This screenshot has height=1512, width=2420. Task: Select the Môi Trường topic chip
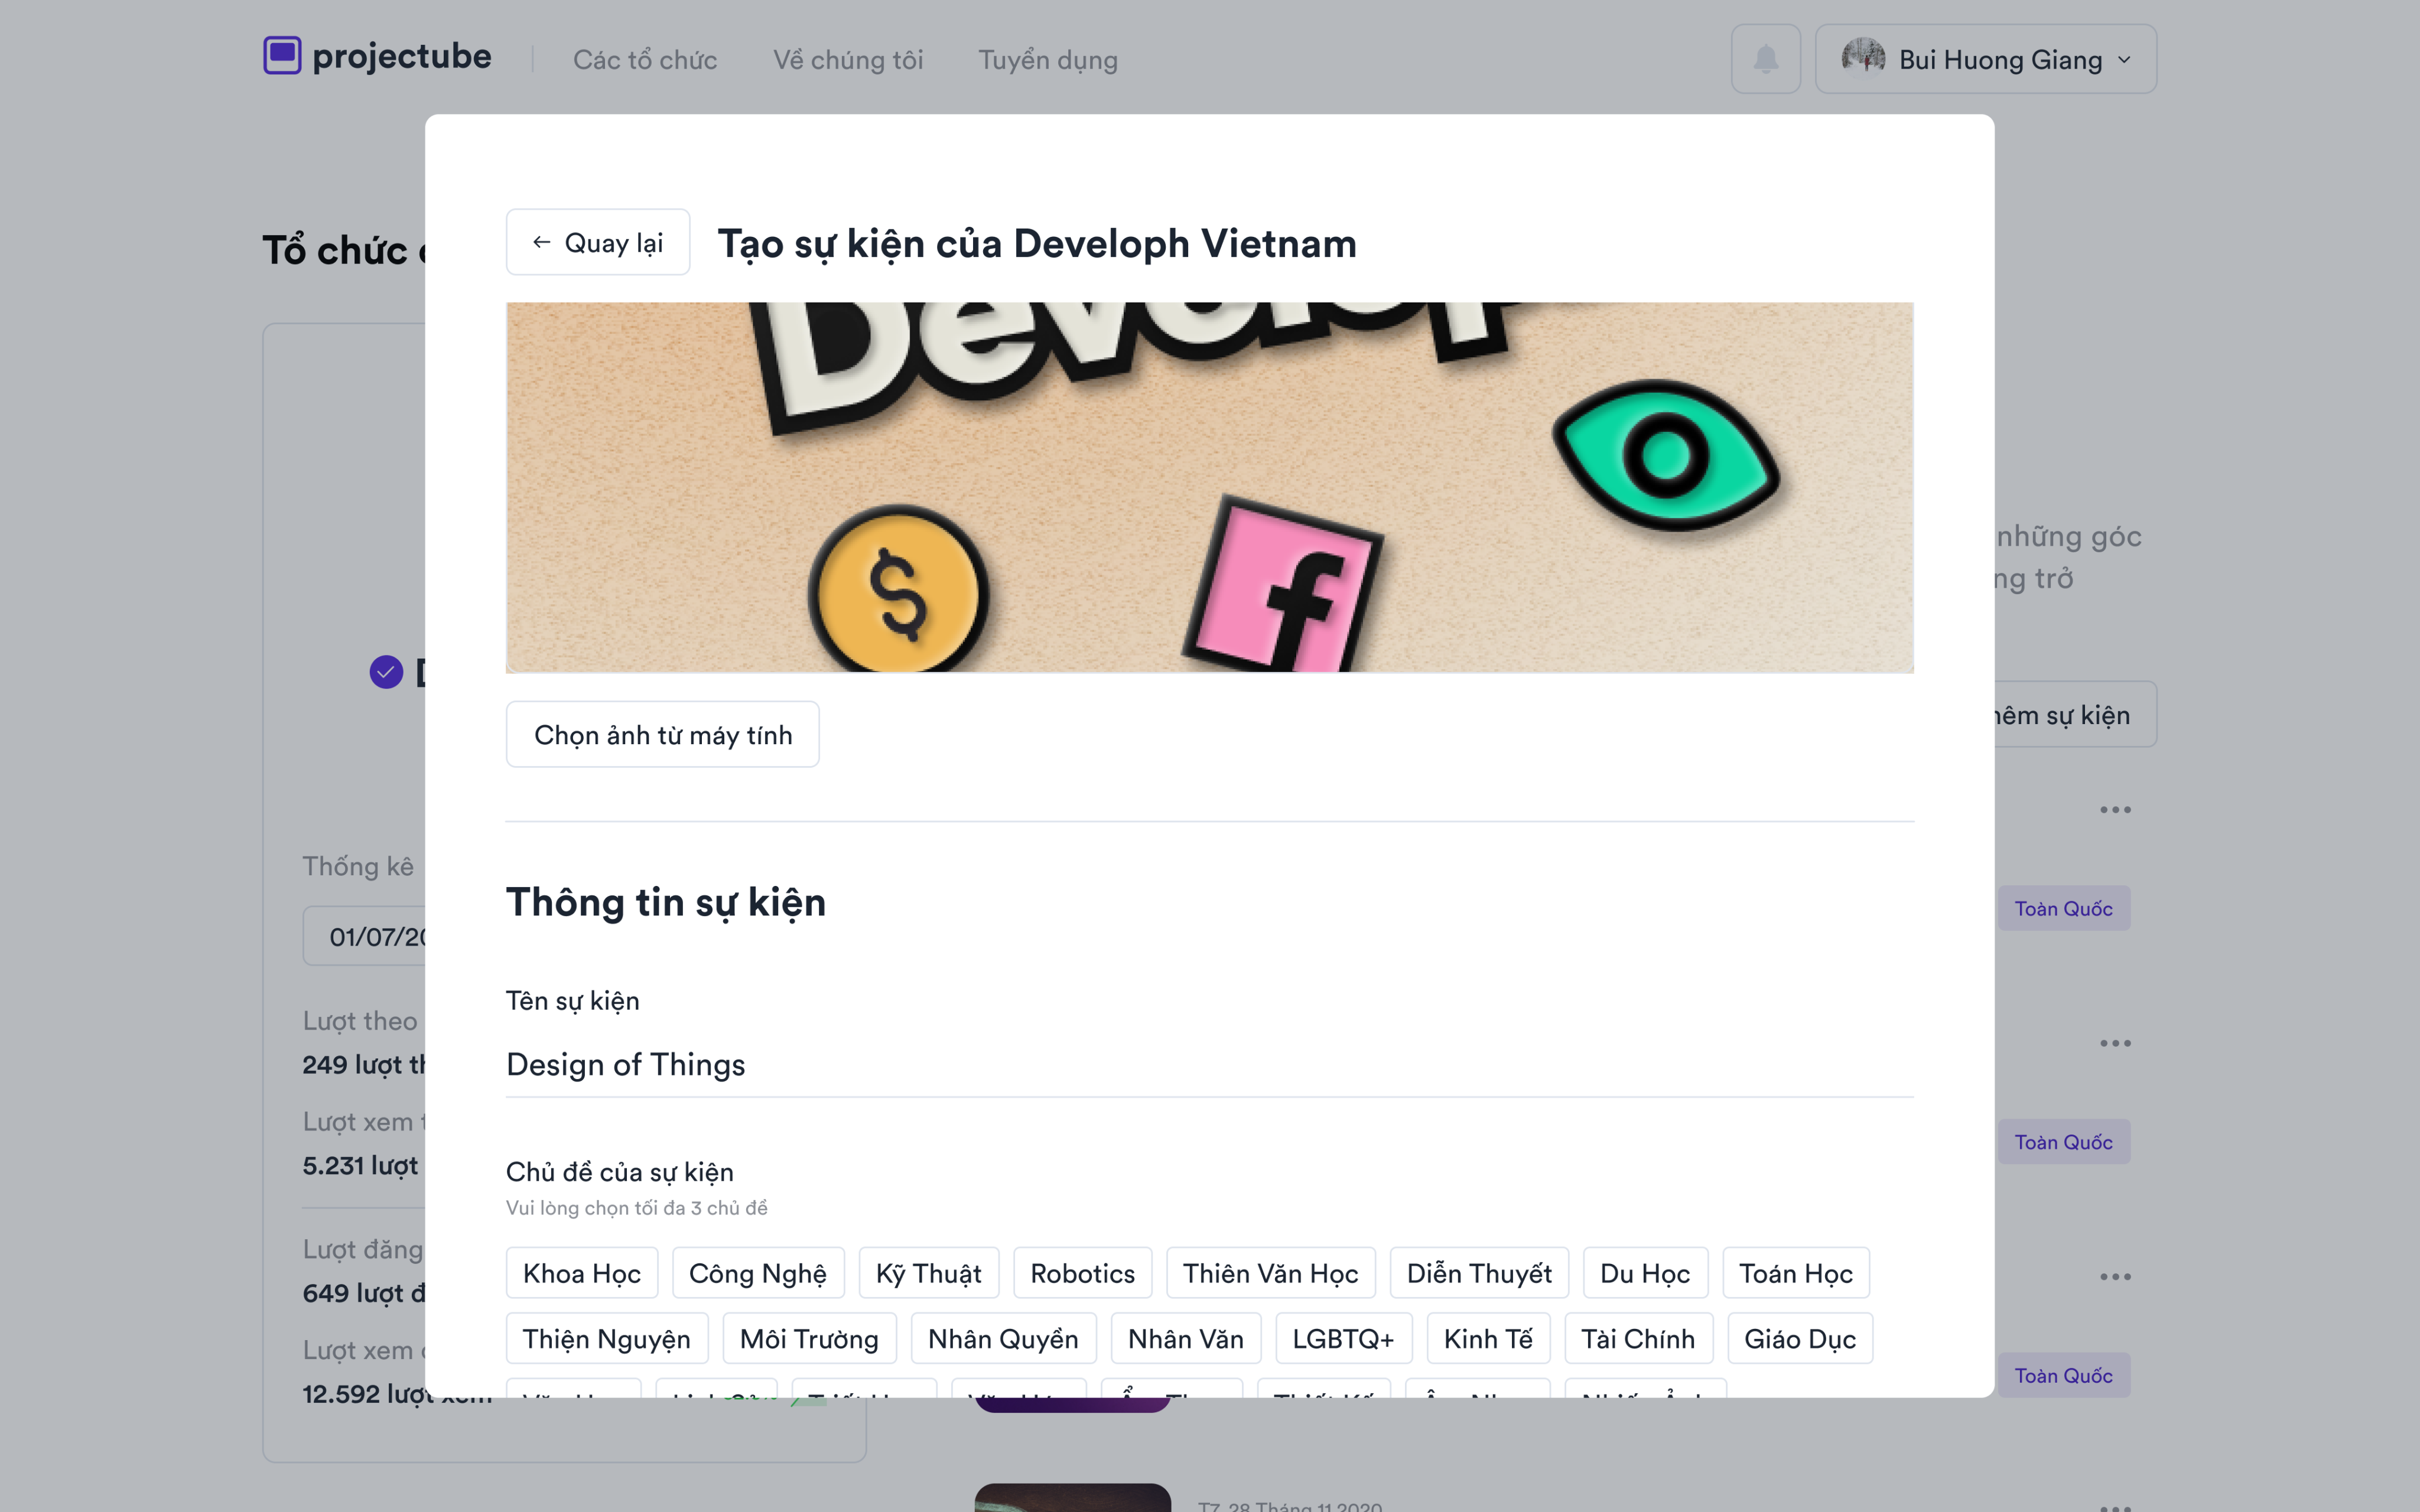(x=809, y=1339)
